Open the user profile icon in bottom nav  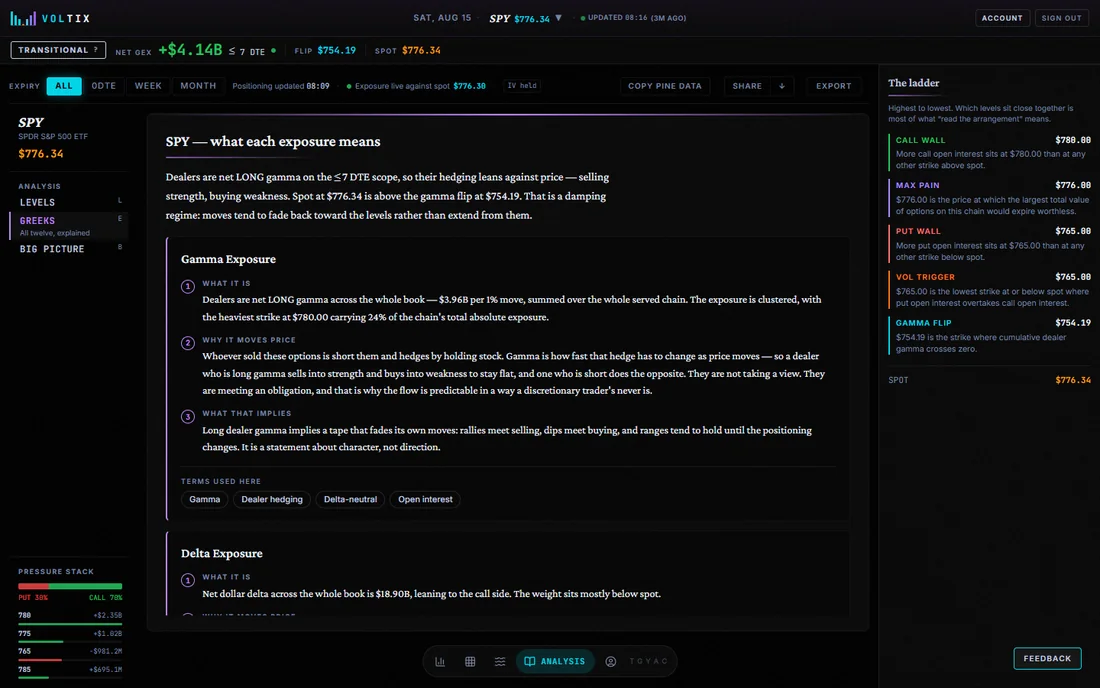[x=610, y=661]
